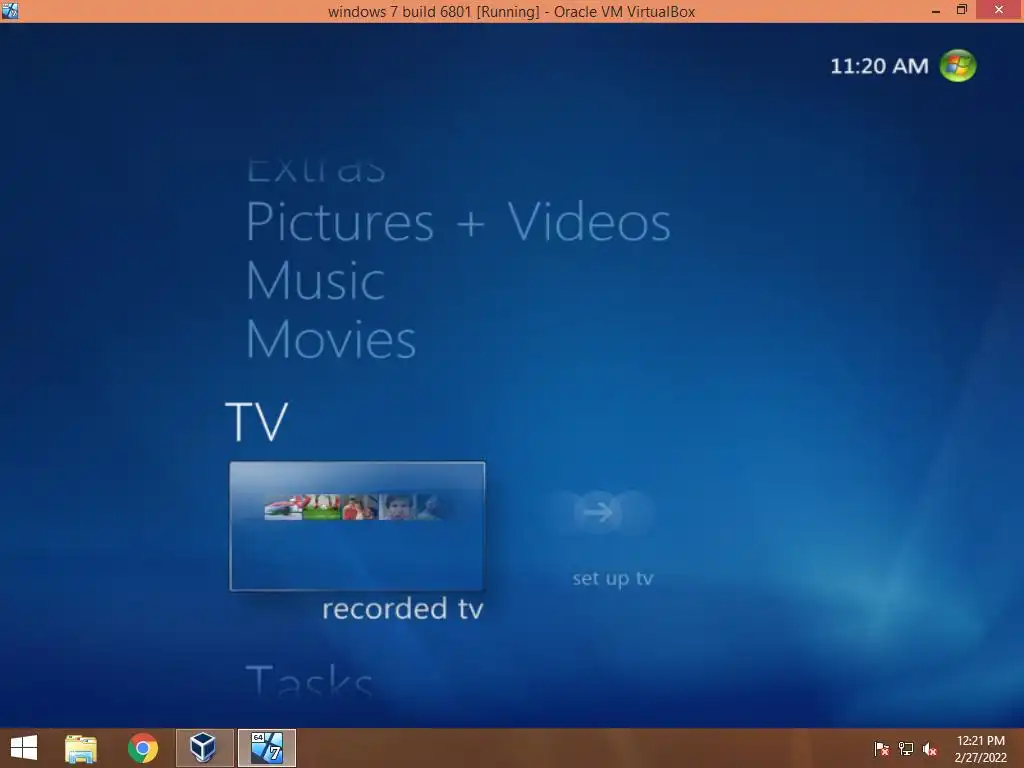Click the network status tray icon
Screen dimensions: 1024x768
(x=906, y=749)
